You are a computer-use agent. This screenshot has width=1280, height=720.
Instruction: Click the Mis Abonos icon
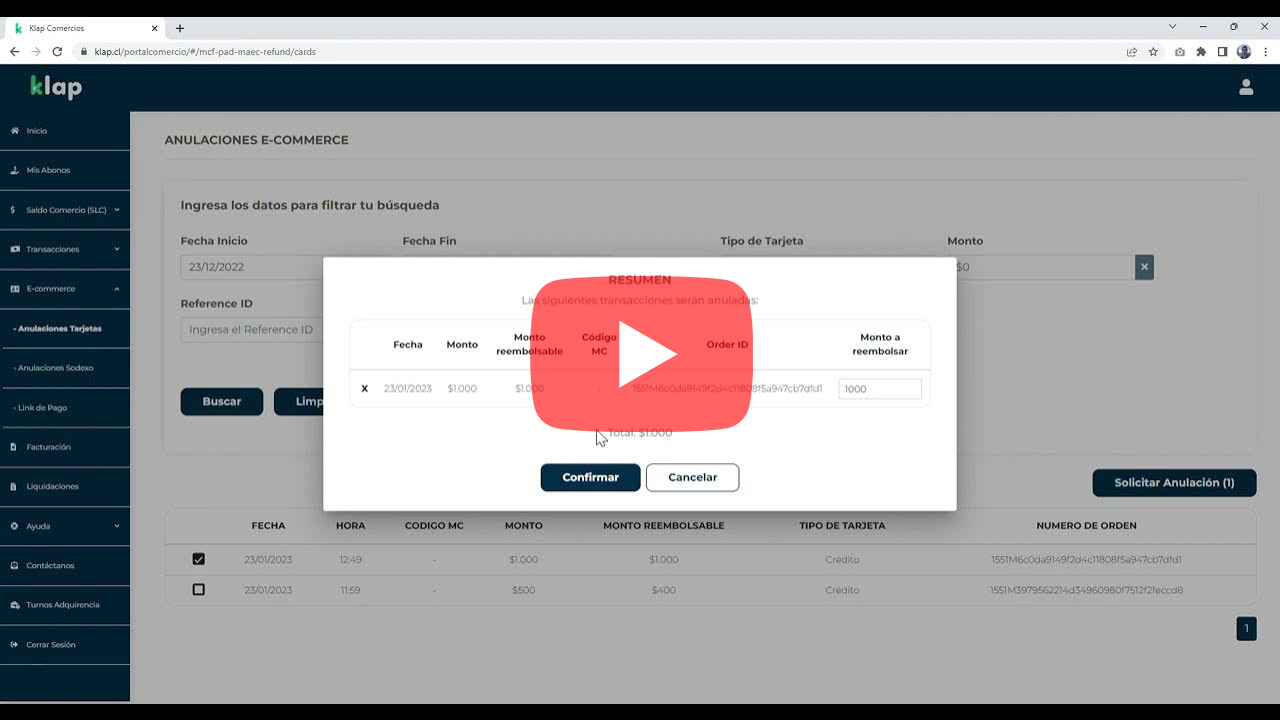coord(14,170)
